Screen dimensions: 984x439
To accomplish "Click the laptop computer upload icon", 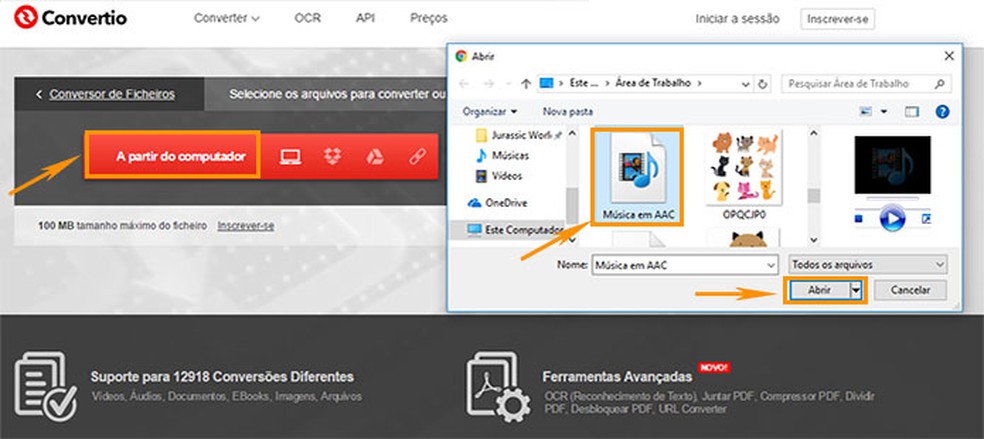I will coord(290,156).
